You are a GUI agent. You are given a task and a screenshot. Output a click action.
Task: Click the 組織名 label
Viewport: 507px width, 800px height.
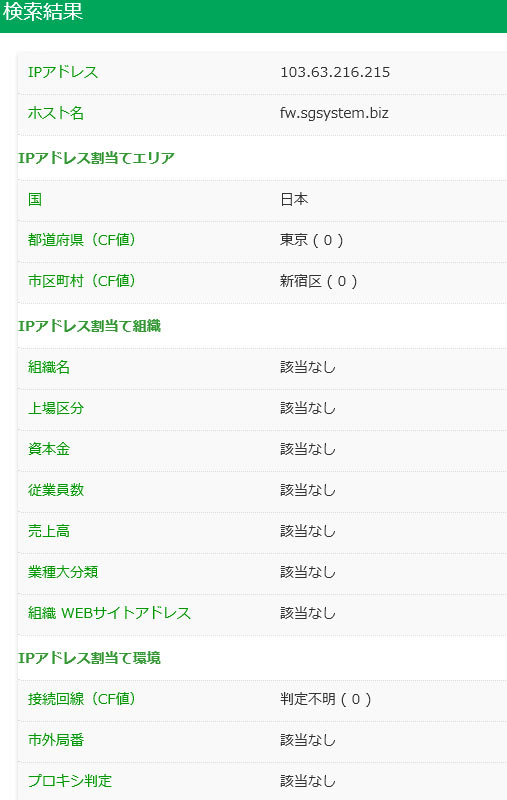[49, 367]
